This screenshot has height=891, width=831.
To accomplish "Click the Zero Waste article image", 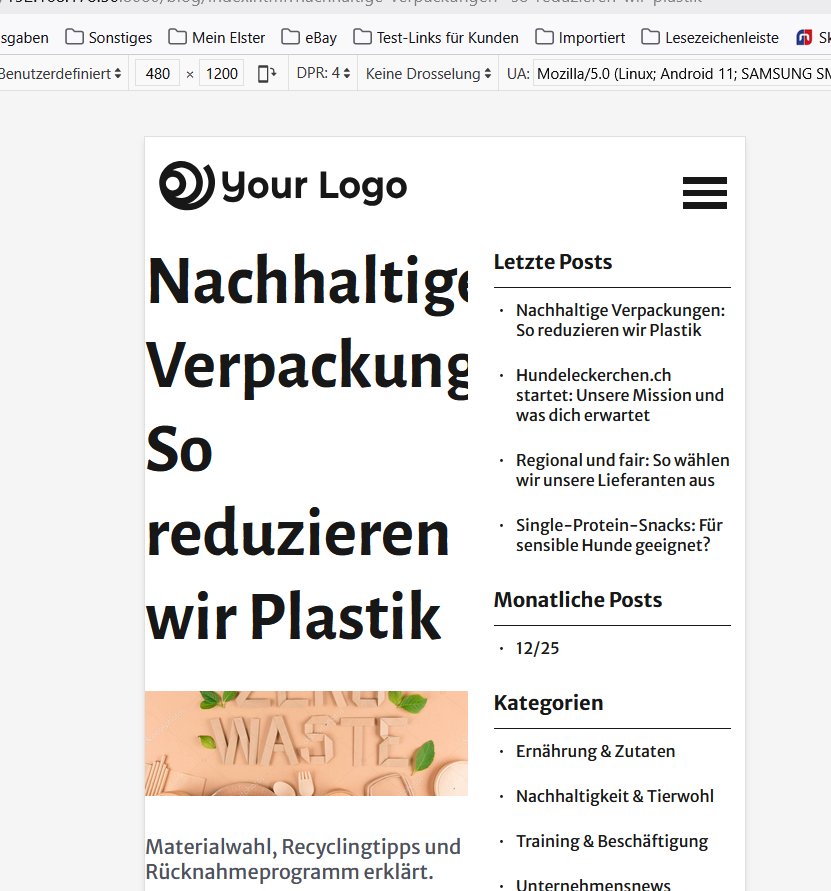I will click(x=306, y=743).
